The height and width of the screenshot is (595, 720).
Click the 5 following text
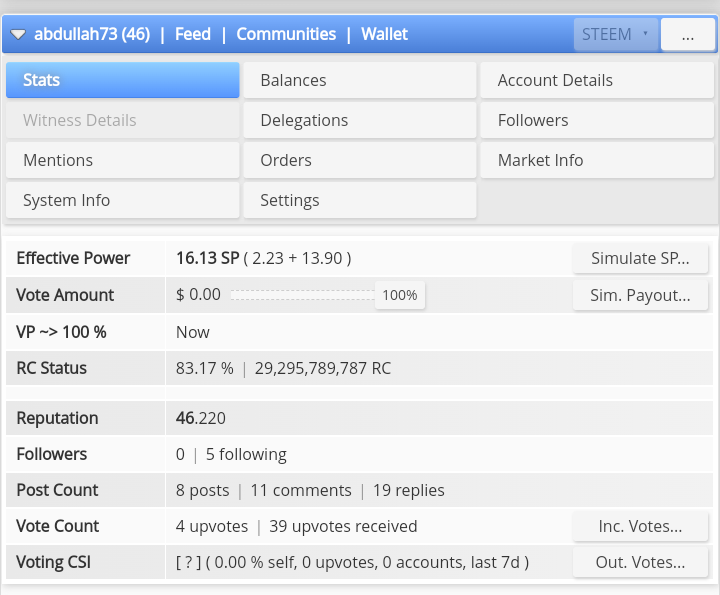tap(246, 454)
